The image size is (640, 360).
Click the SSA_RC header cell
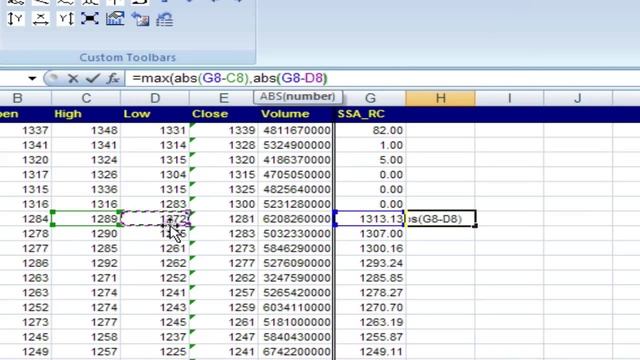pos(371,114)
